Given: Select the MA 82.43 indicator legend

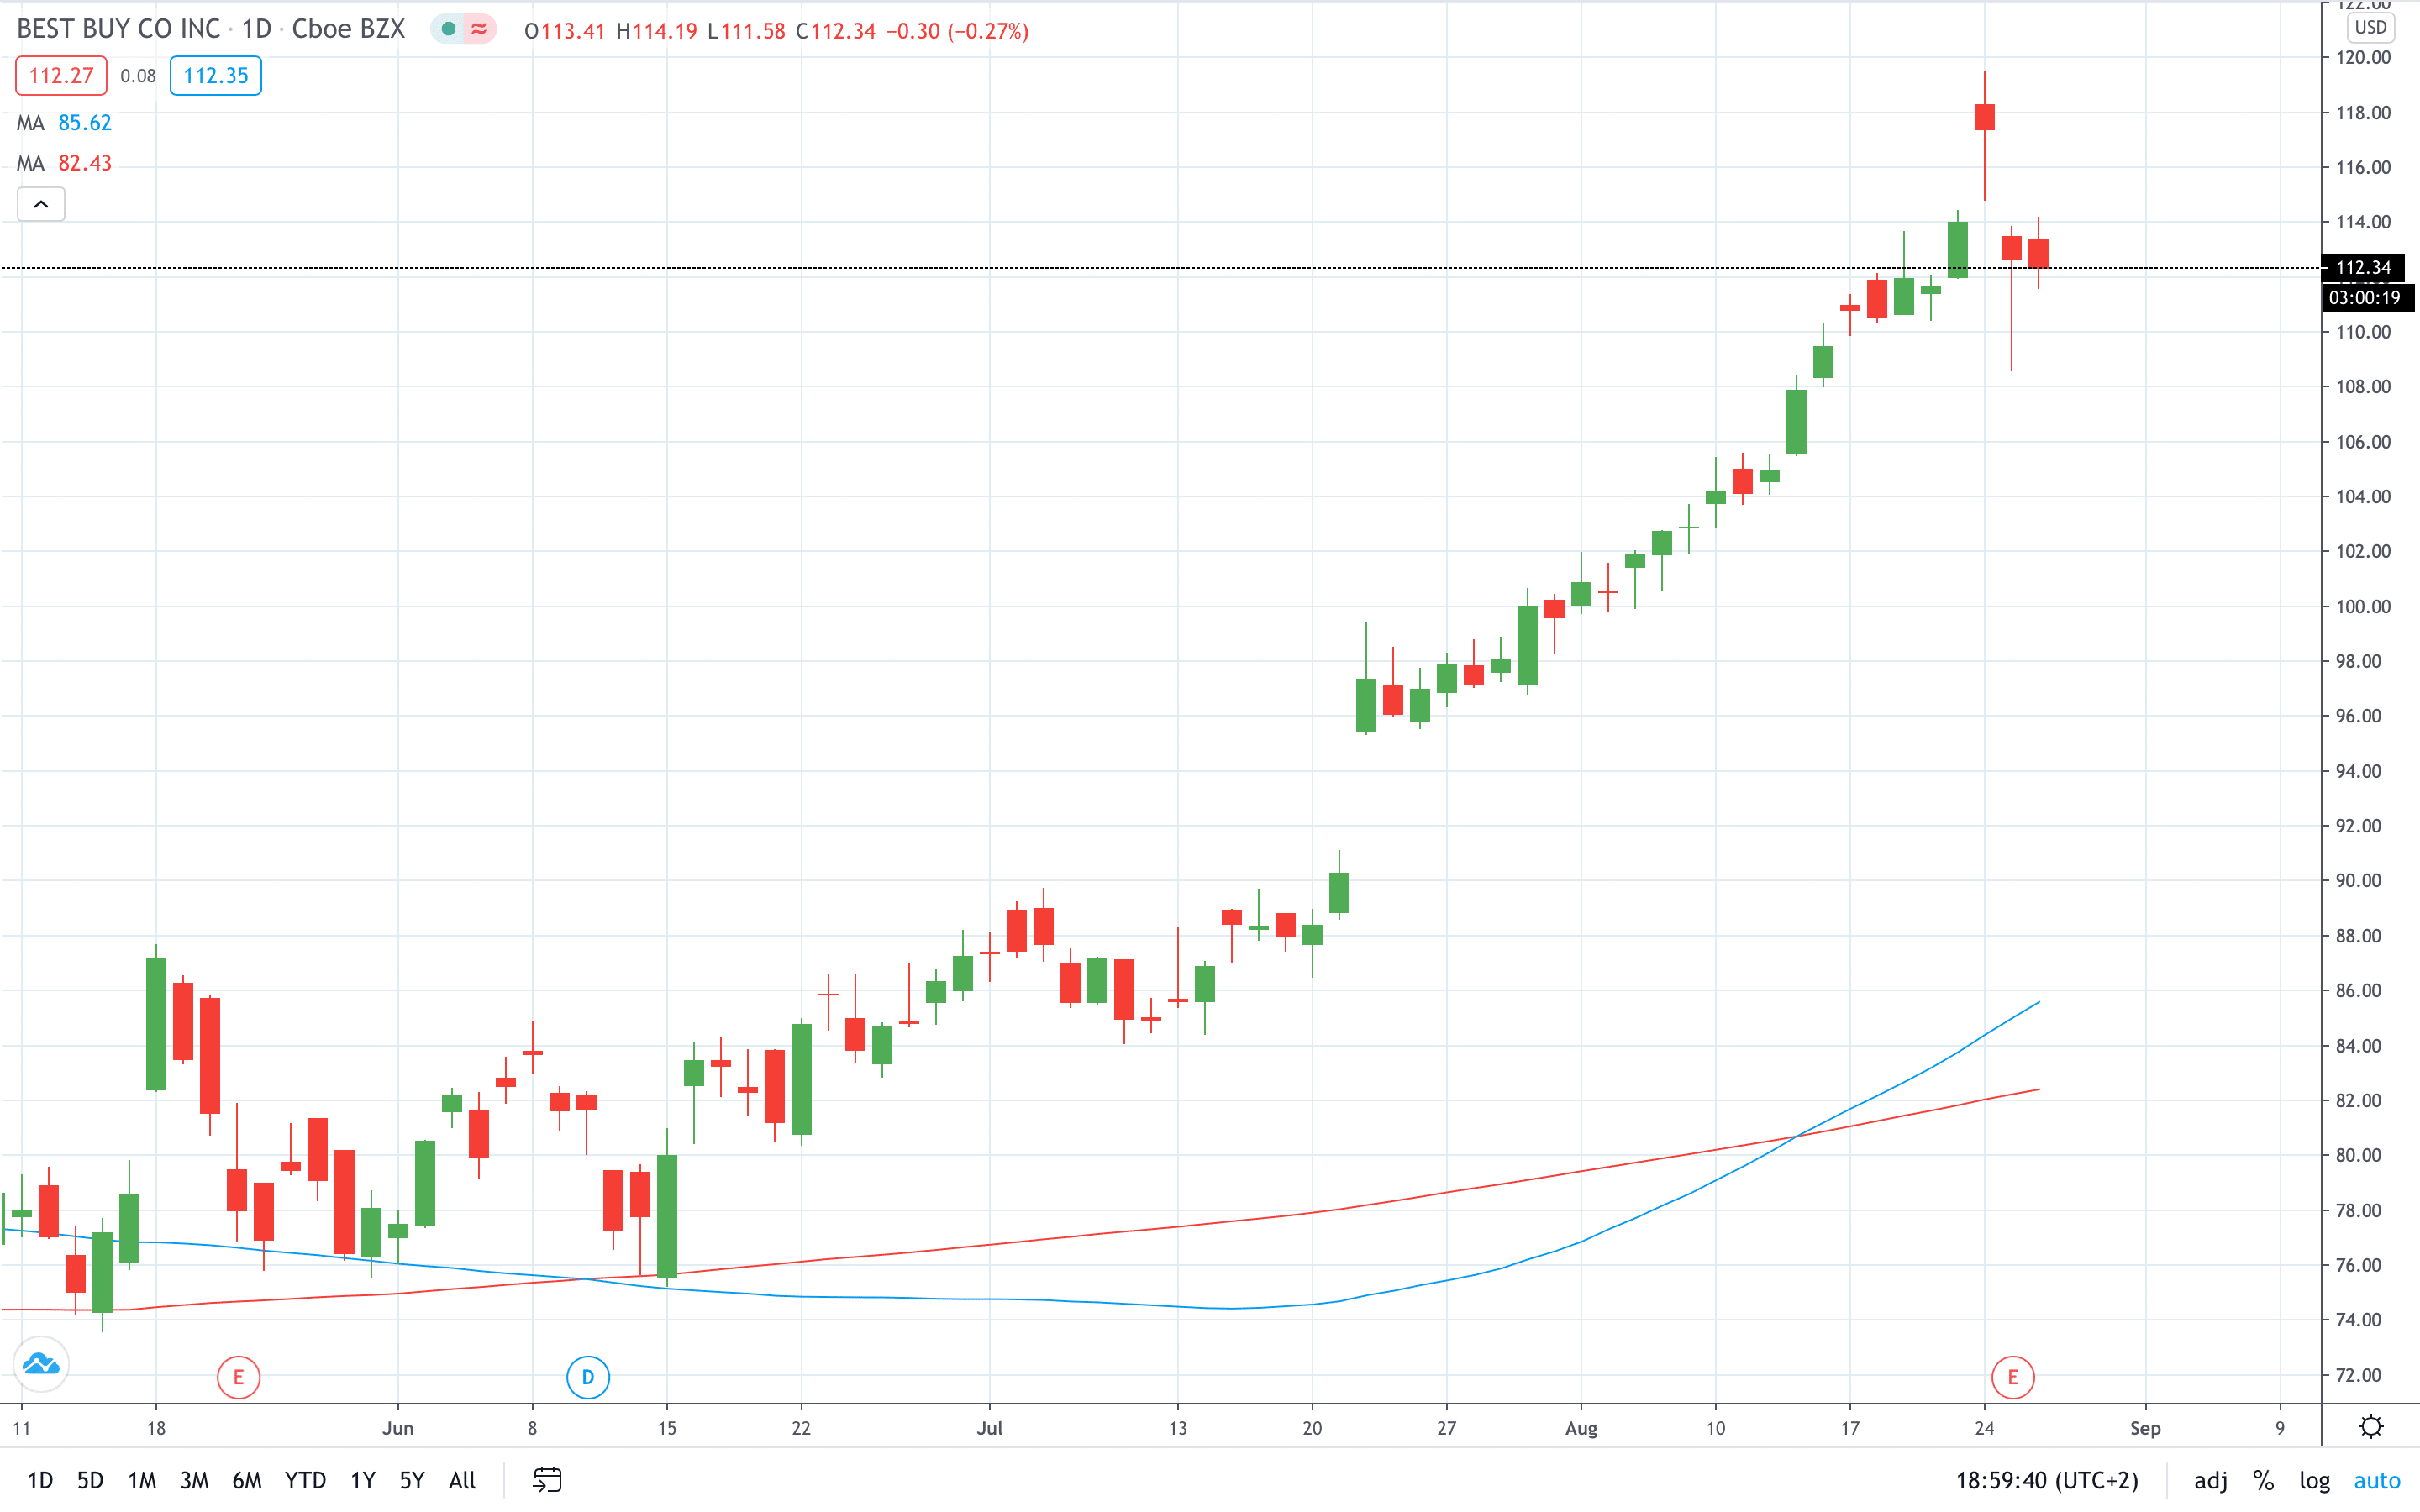Looking at the screenshot, I should click(x=64, y=163).
